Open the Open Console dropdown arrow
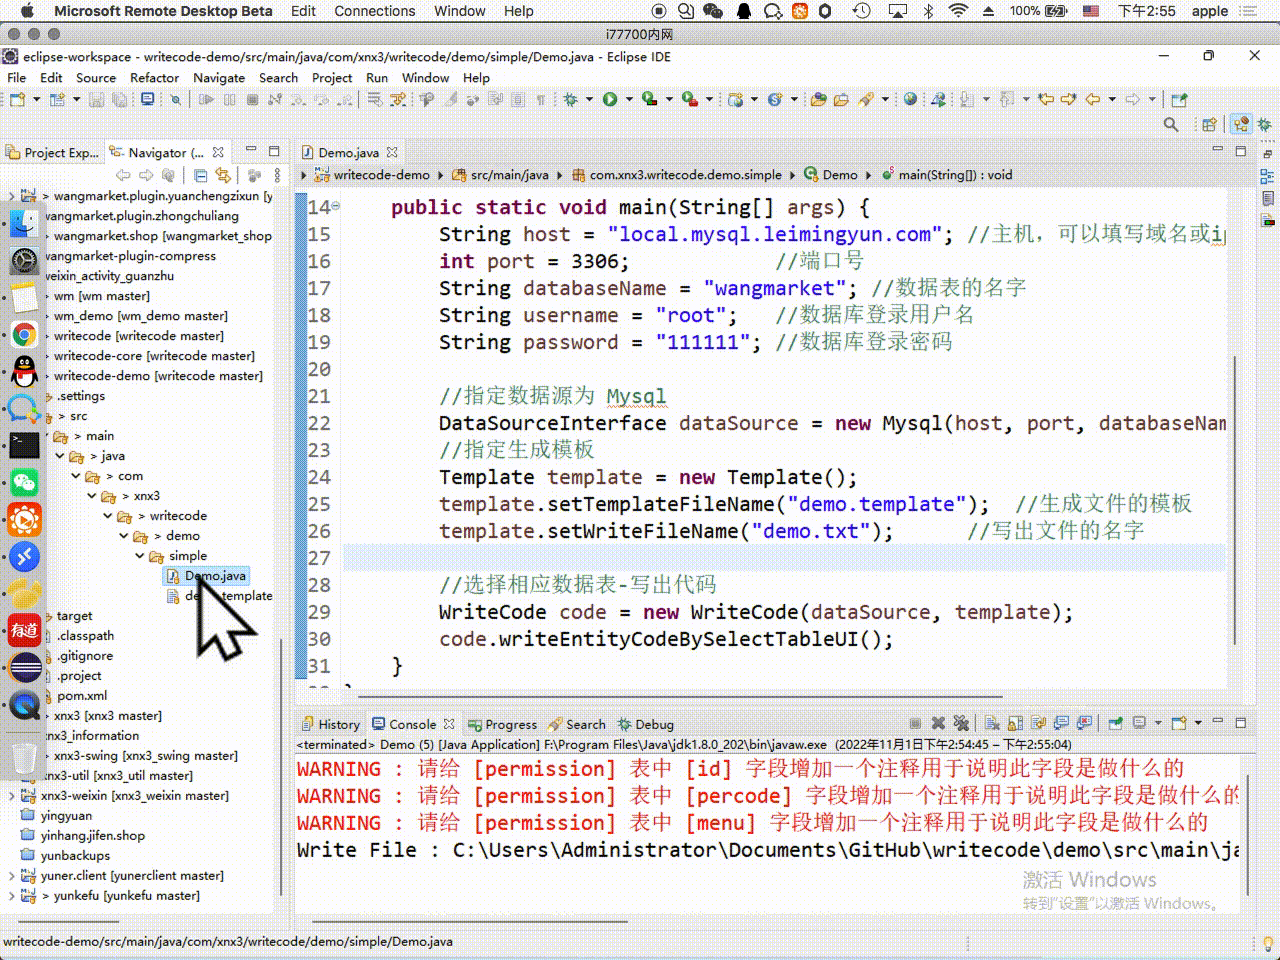This screenshot has height=960, width=1280. pyautogui.click(x=1198, y=723)
